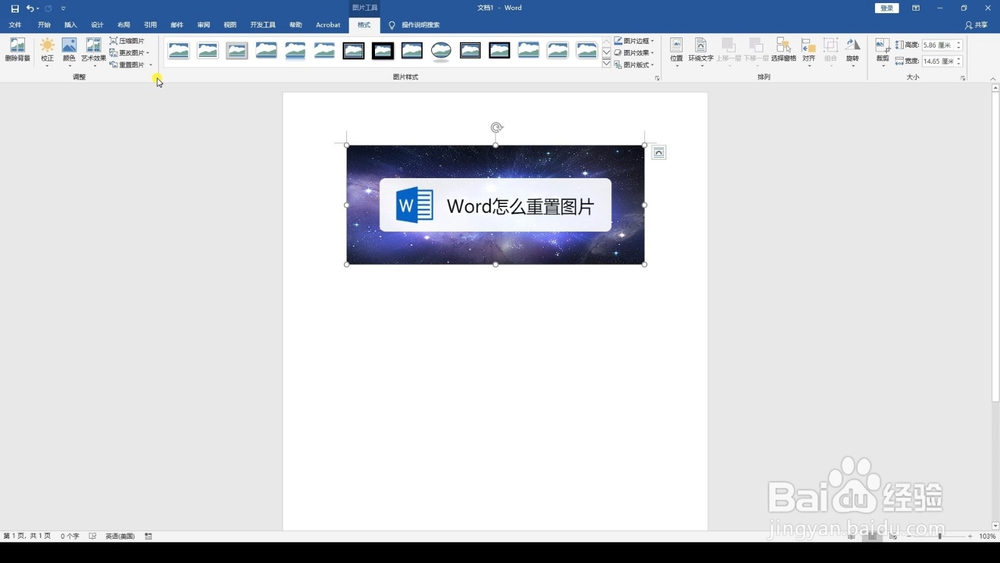This screenshot has width=1000, height=563.
Task: Open the Size group dialog launcher
Action: point(963,78)
